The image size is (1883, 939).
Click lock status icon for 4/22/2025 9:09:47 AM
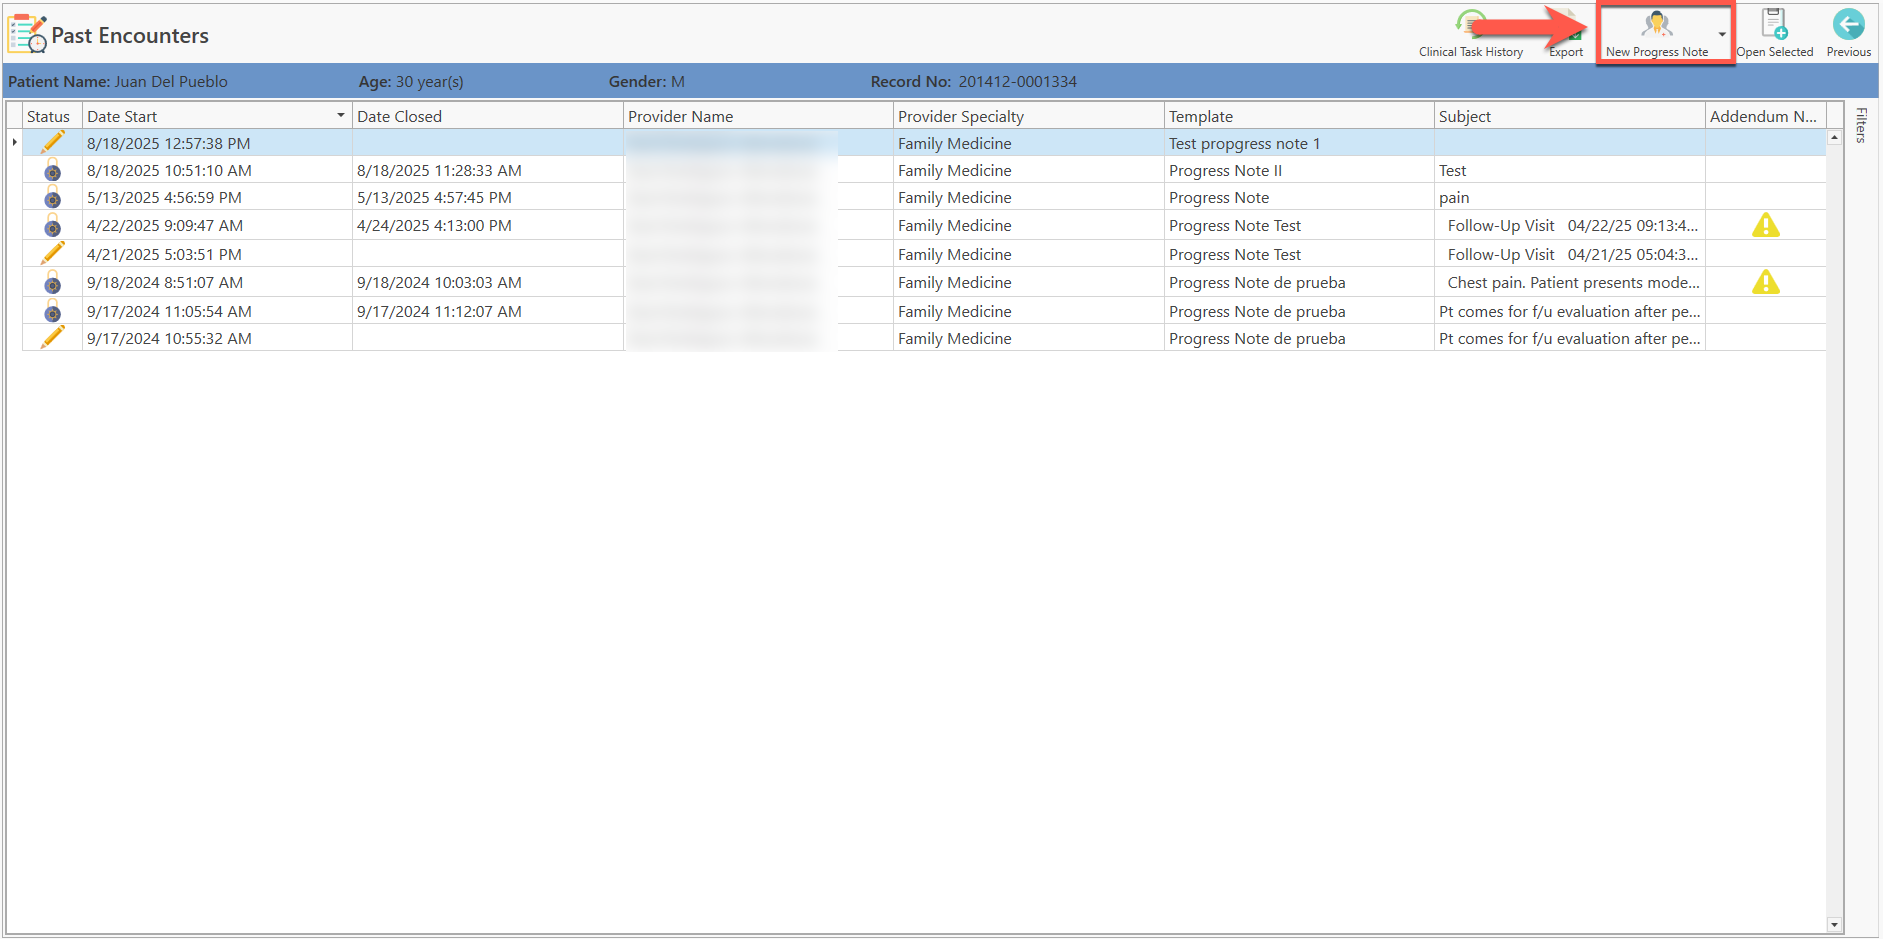(x=52, y=225)
